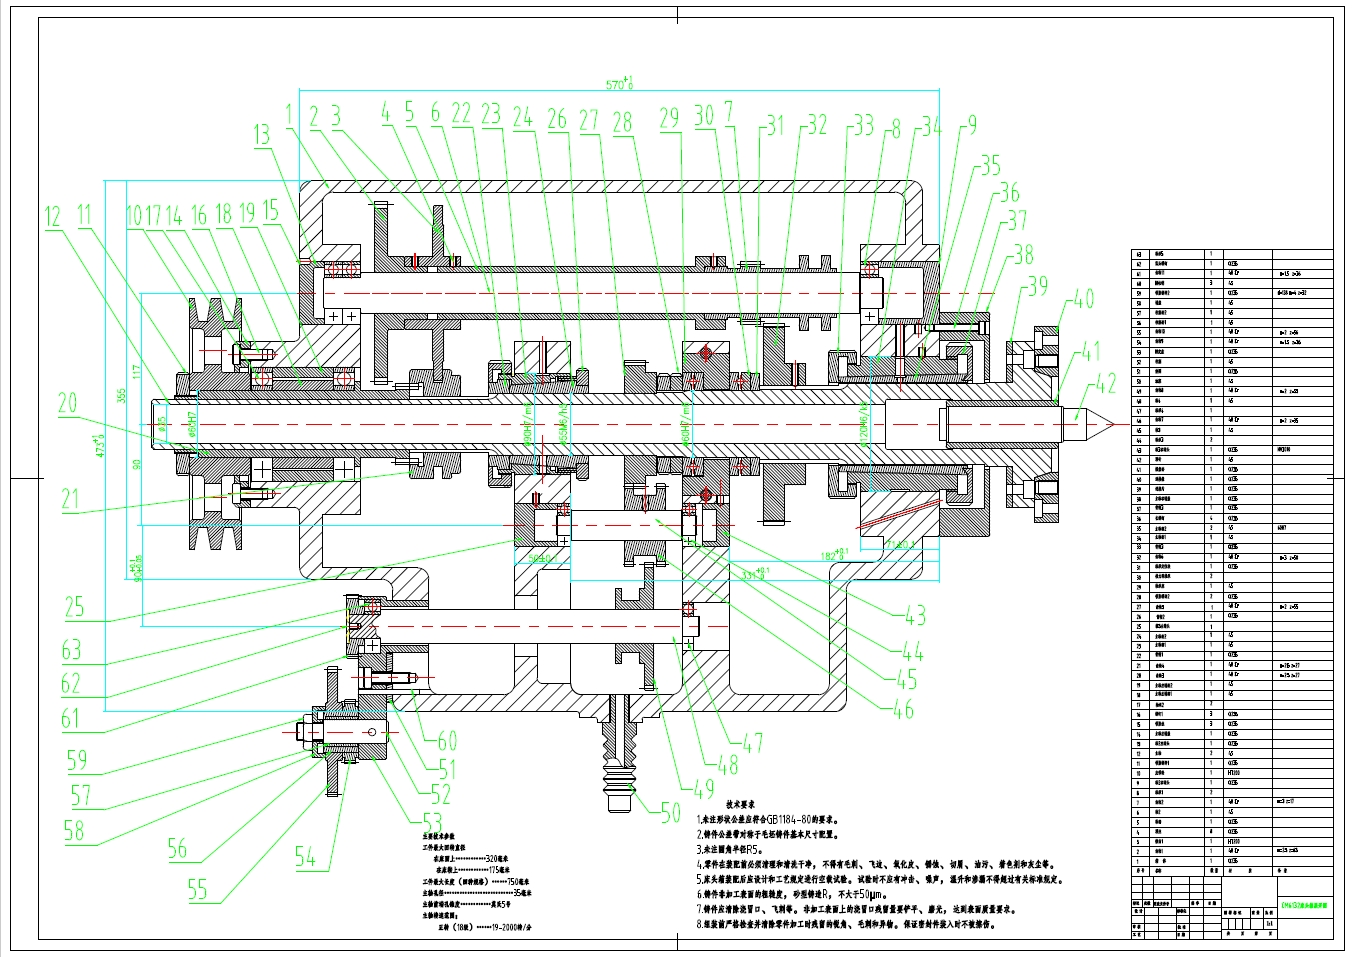Screen dimensions: 1354x957
Task: Click the callout label 30
Action: coord(704,114)
